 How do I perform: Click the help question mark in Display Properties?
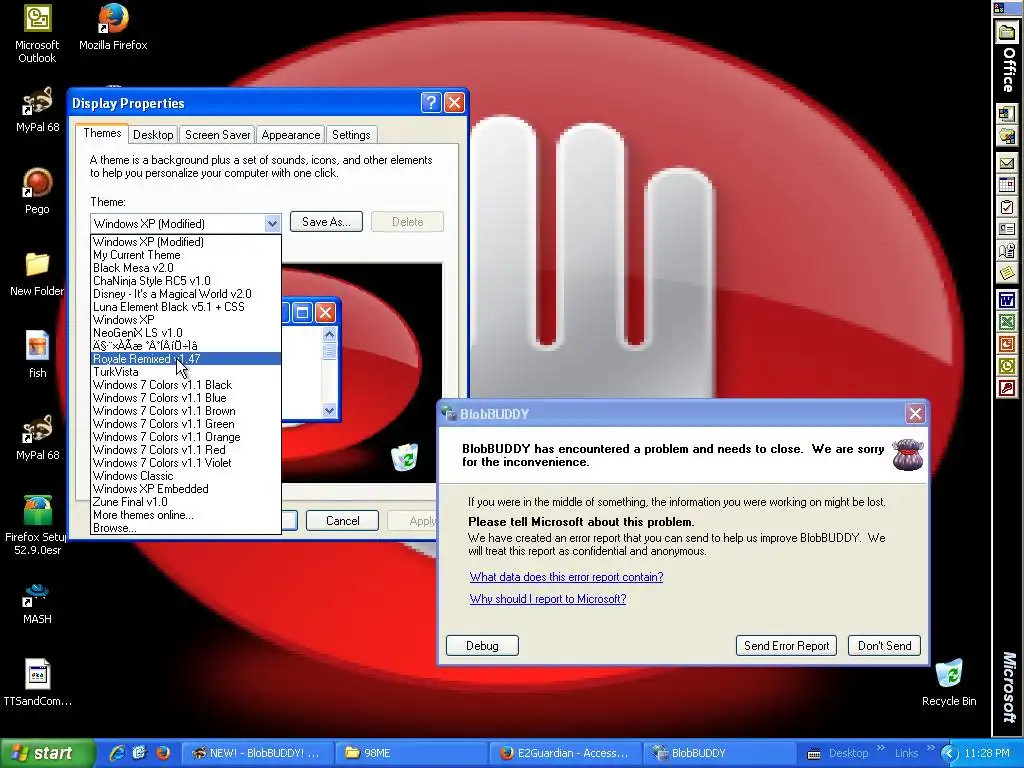(431, 103)
